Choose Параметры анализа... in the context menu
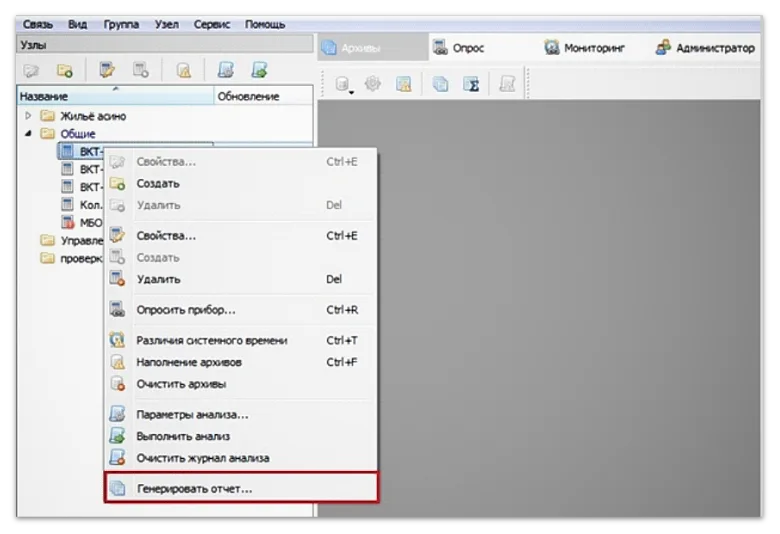 pos(192,414)
